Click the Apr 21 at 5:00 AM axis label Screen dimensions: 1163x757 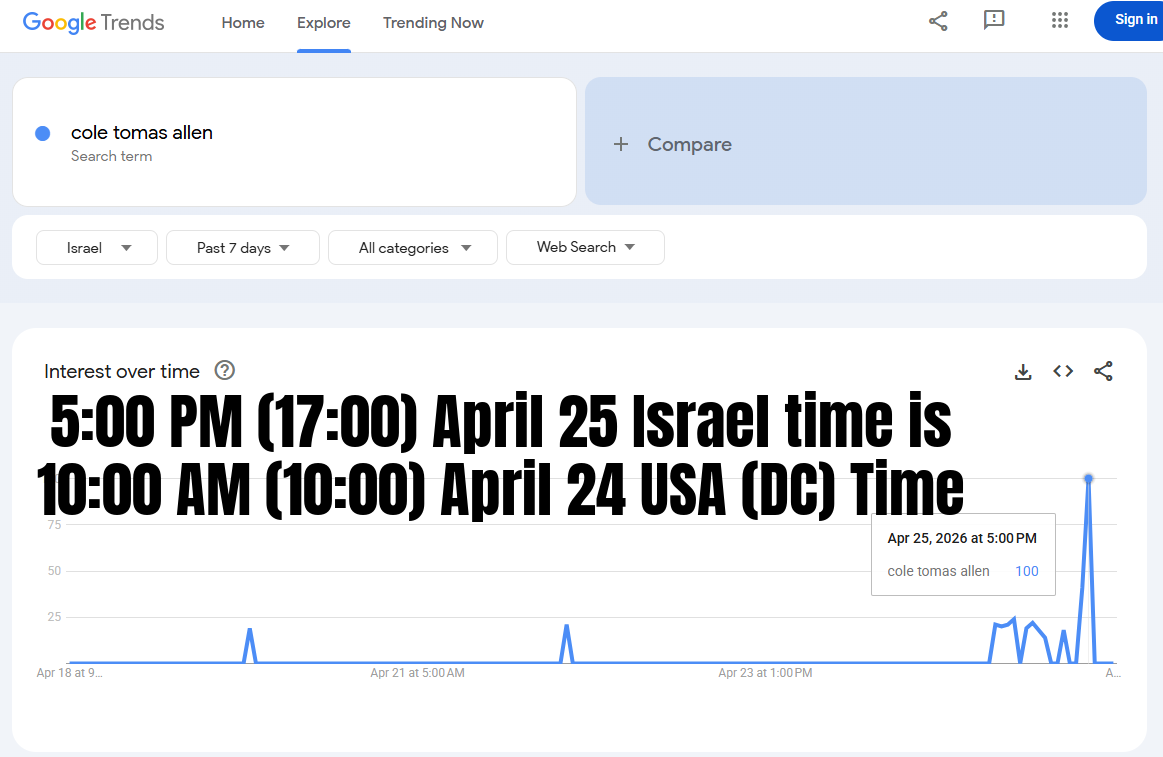coord(418,672)
